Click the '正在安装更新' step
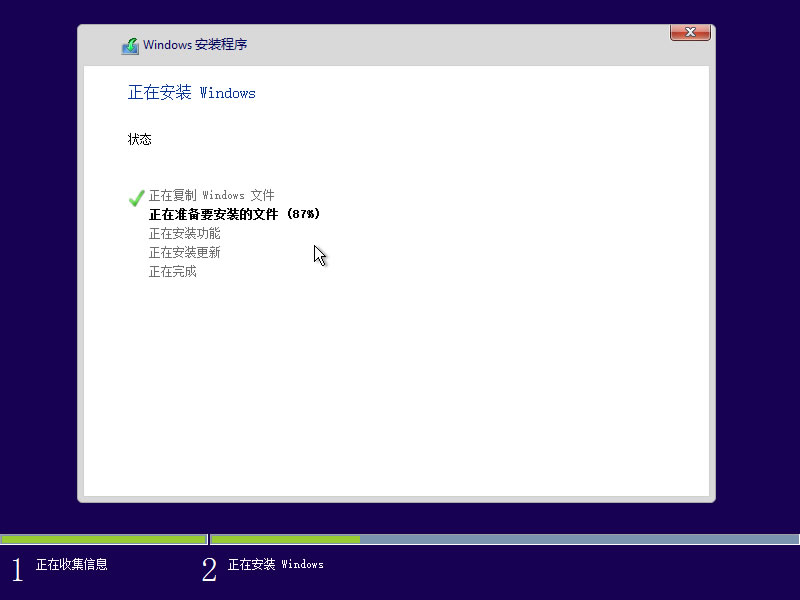This screenshot has width=800, height=600. [x=184, y=253]
